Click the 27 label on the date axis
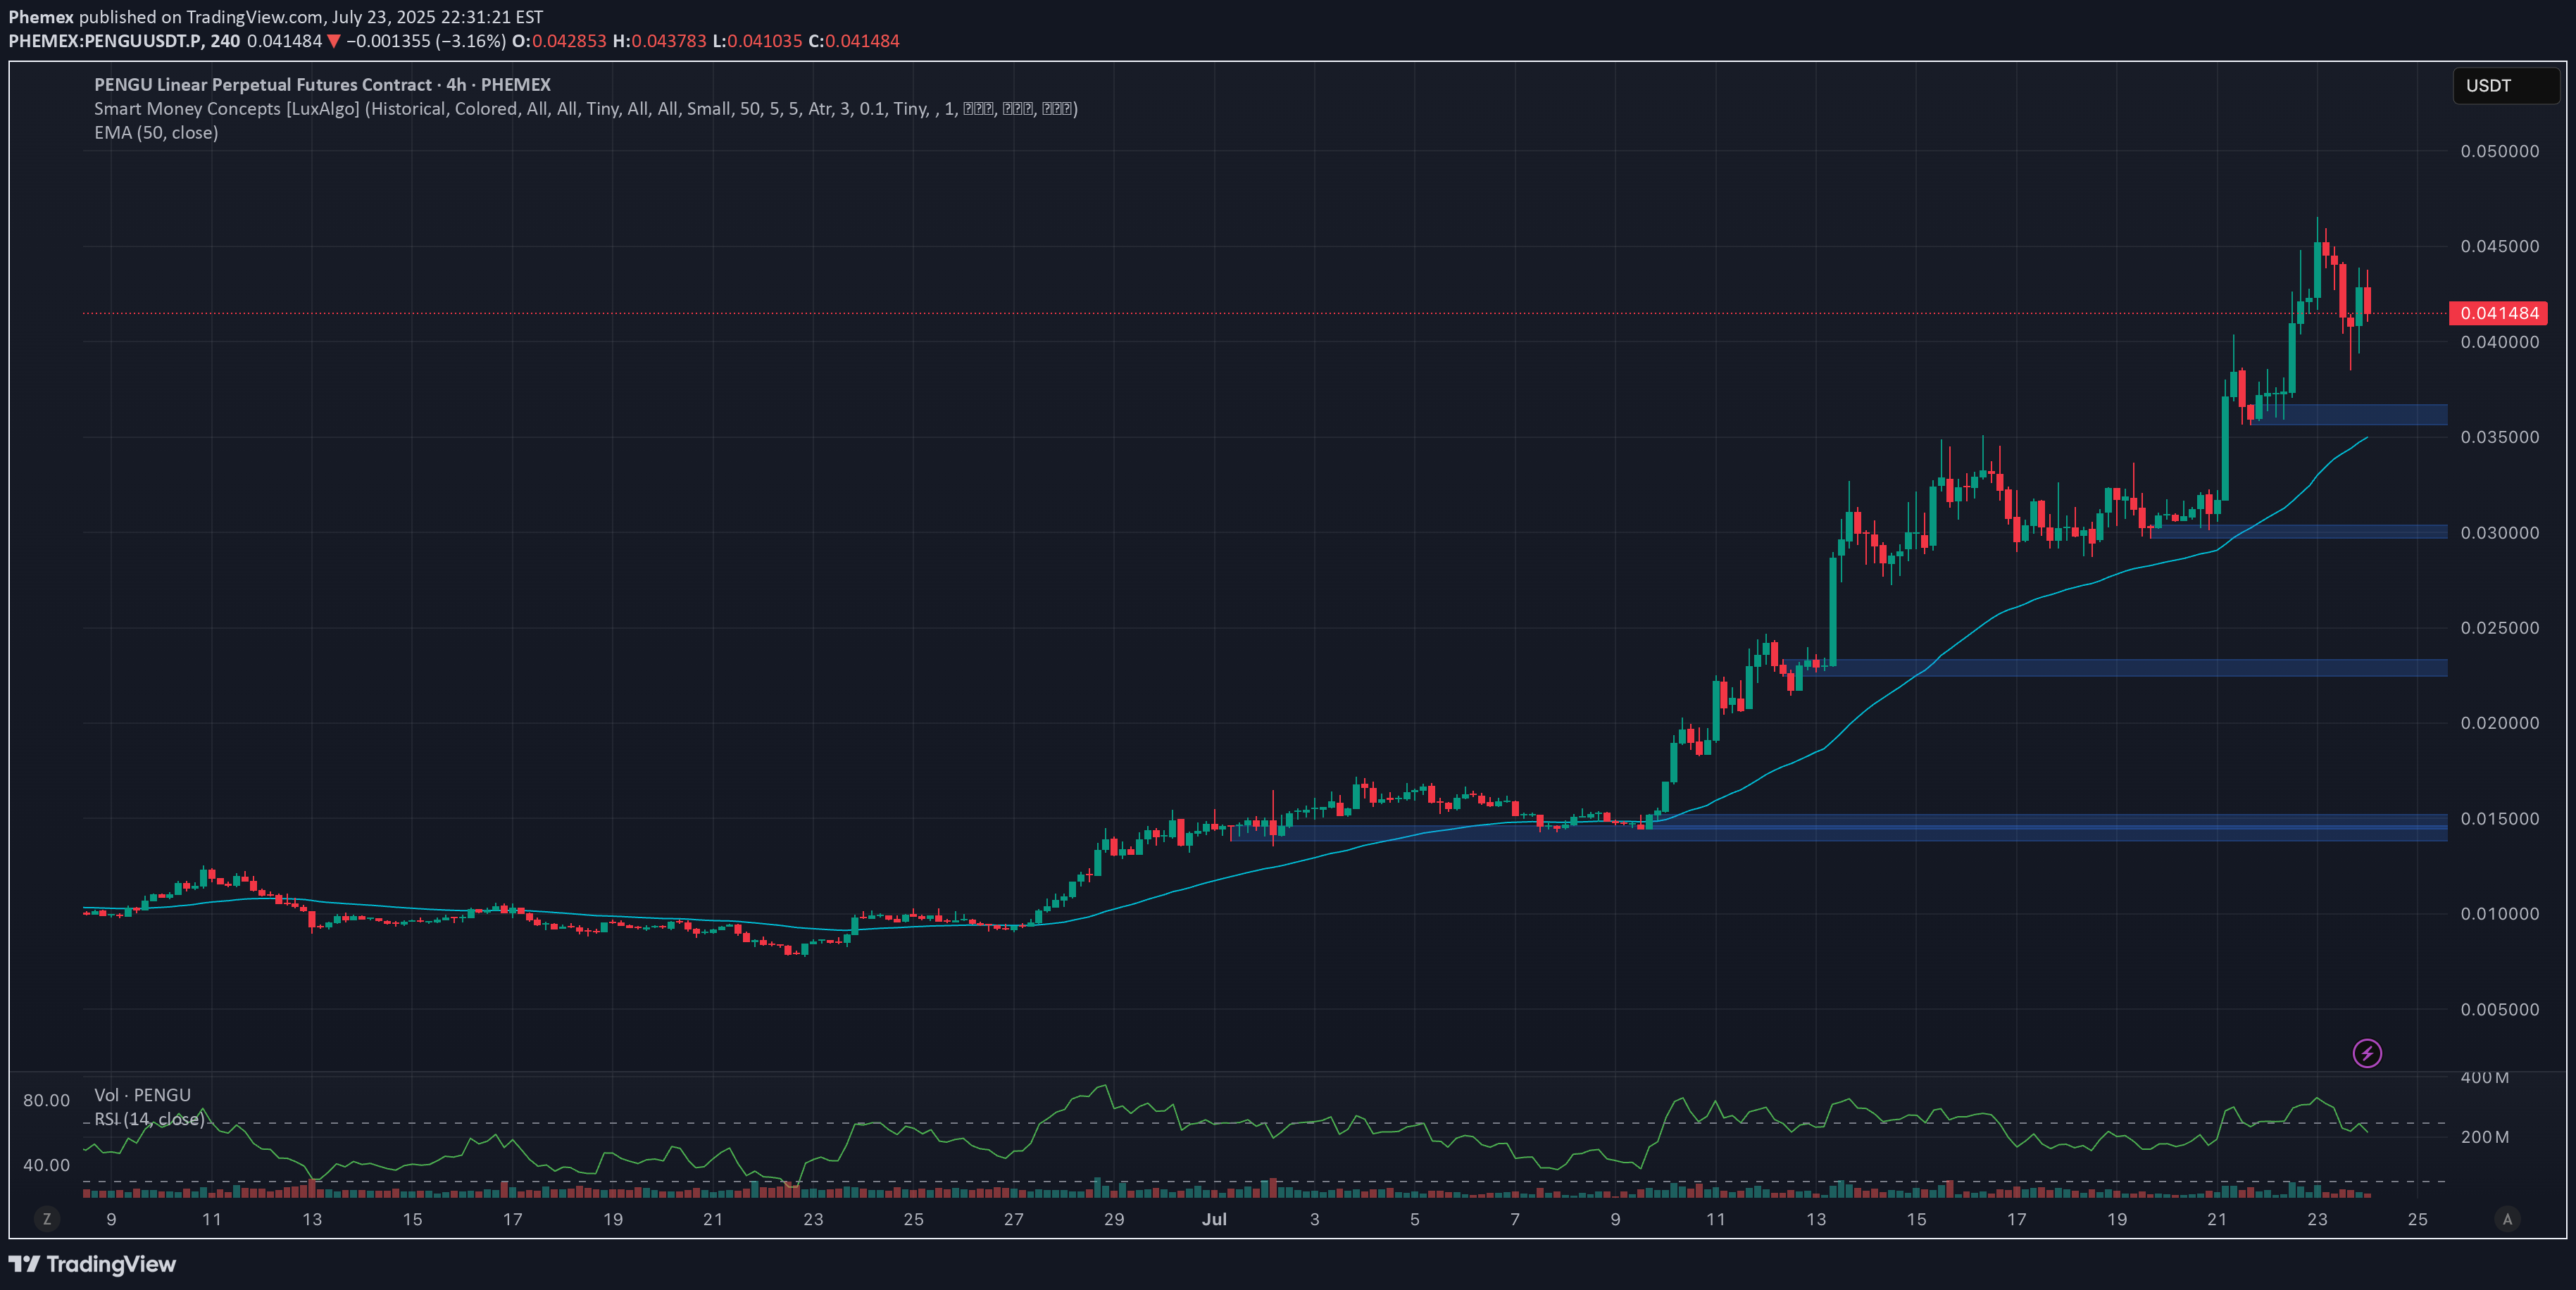This screenshot has height=1290, width=2576. tap(1014, 1219)
